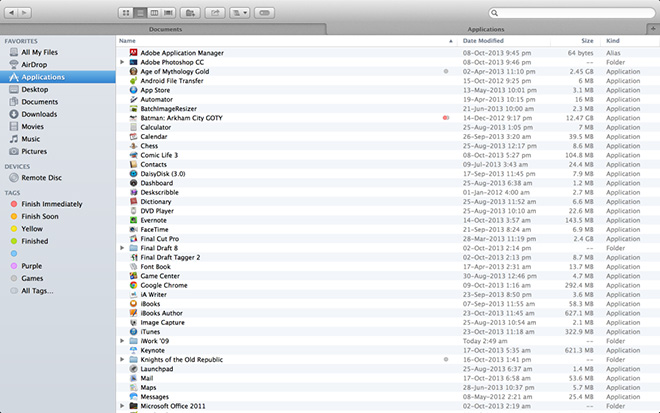Switch to Cover Flow view

[168, 13]
